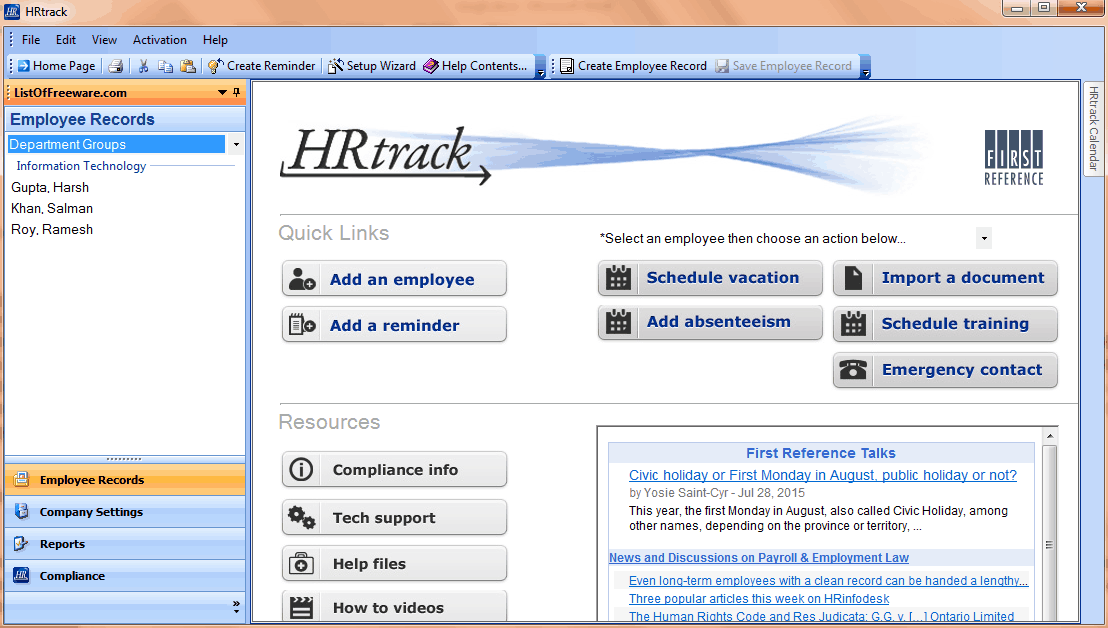Click the Emergency contact telephone icon
The height and width of the screenshot is (628, 1108).
[x=854, y=369]
